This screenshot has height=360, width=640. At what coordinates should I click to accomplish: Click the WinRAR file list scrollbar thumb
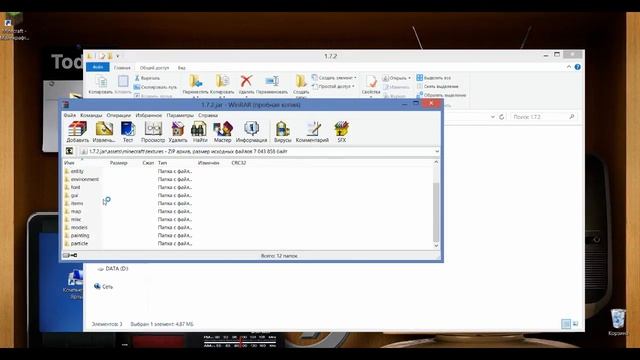[x=436, y=212]
